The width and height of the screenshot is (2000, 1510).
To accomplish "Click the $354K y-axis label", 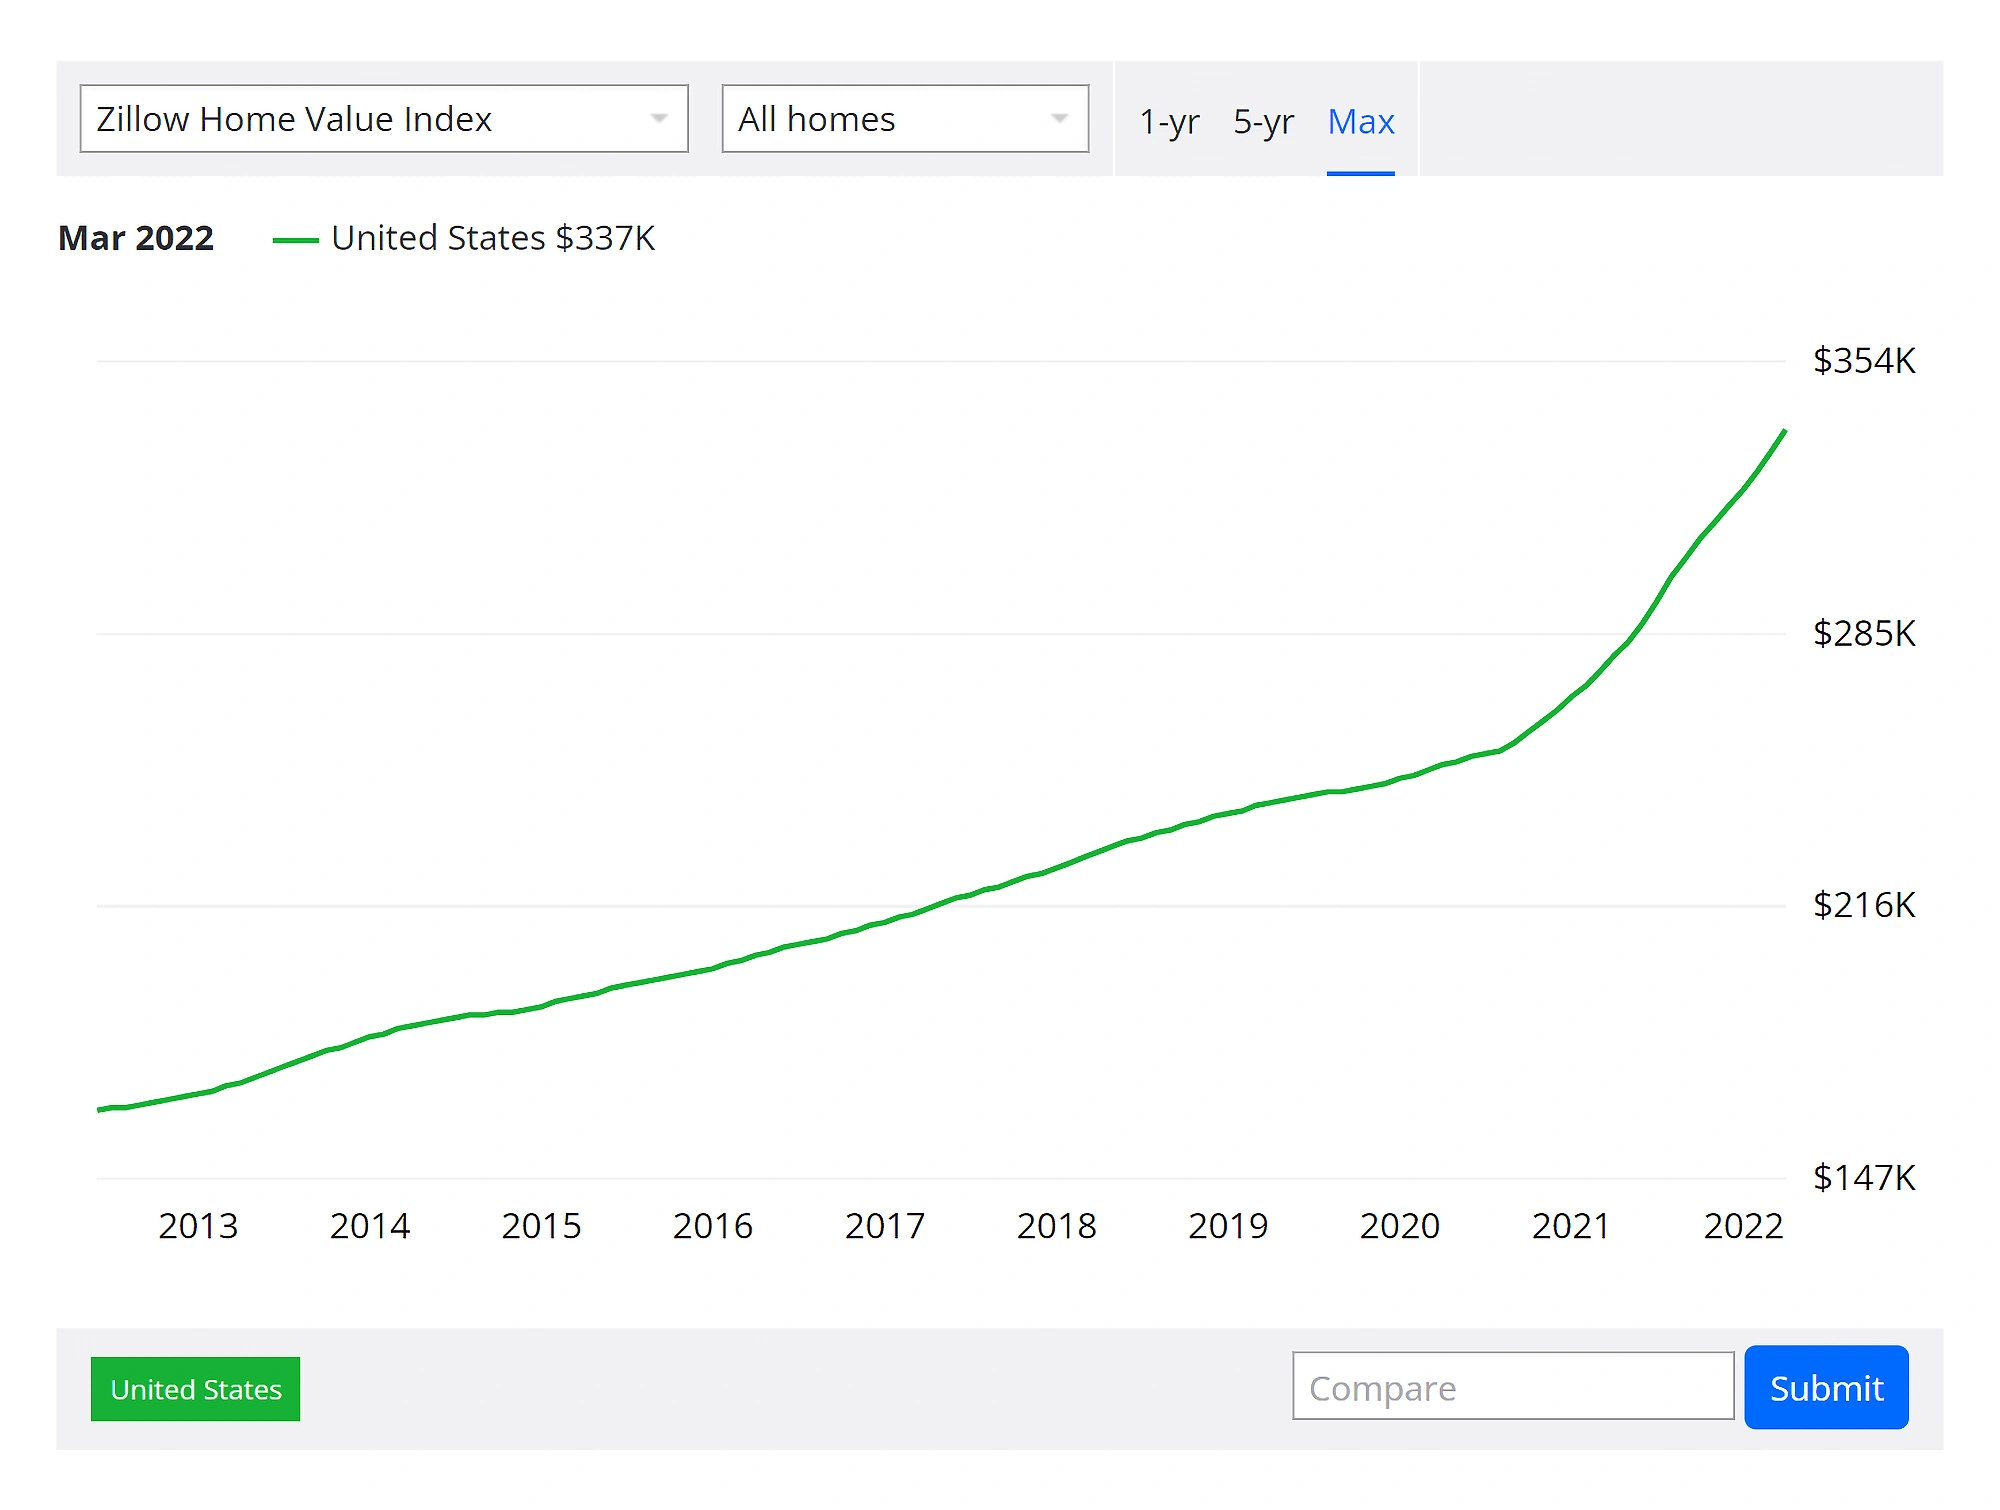I will coord(1863,361).
